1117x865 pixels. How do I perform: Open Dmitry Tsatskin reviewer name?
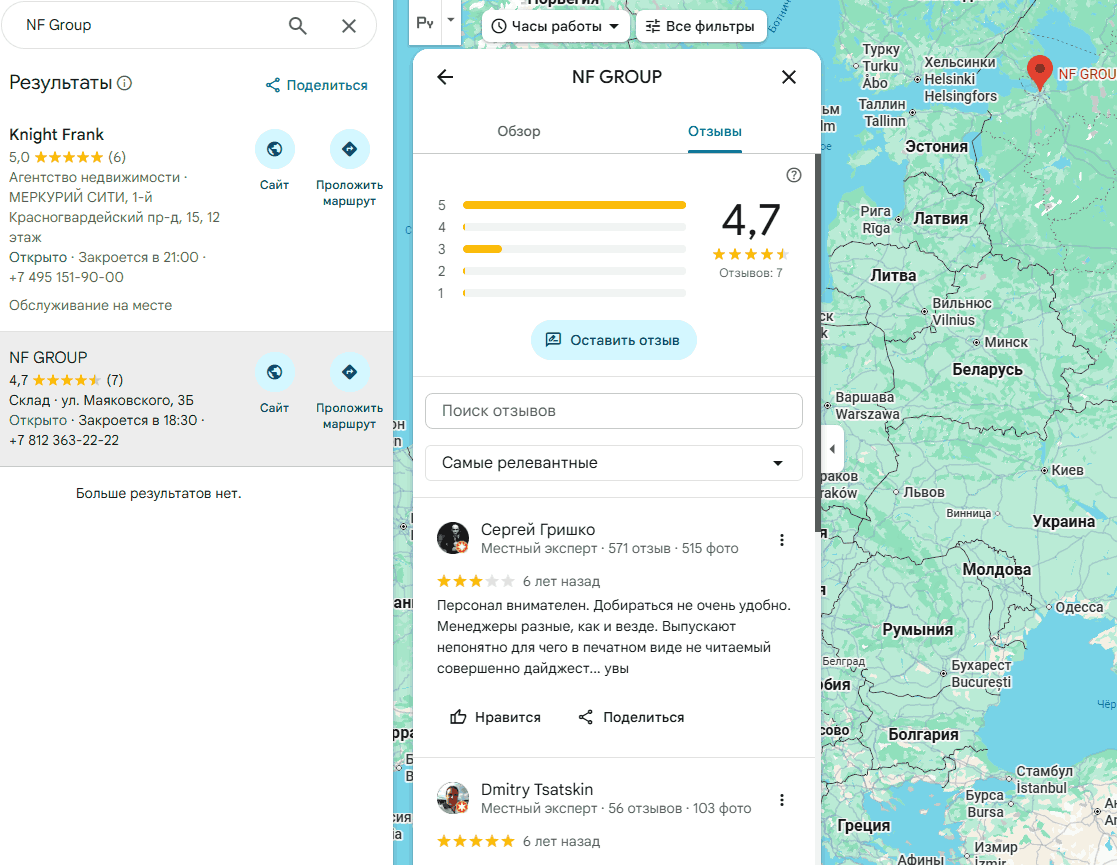[x=537, y=789]
